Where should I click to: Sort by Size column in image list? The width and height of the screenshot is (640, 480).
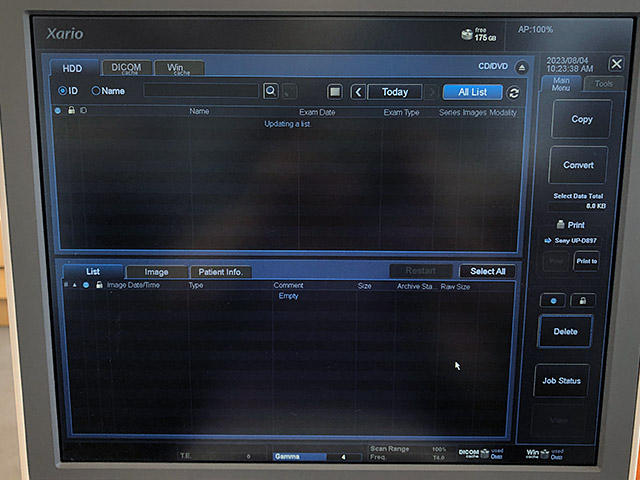pos(364,286)
